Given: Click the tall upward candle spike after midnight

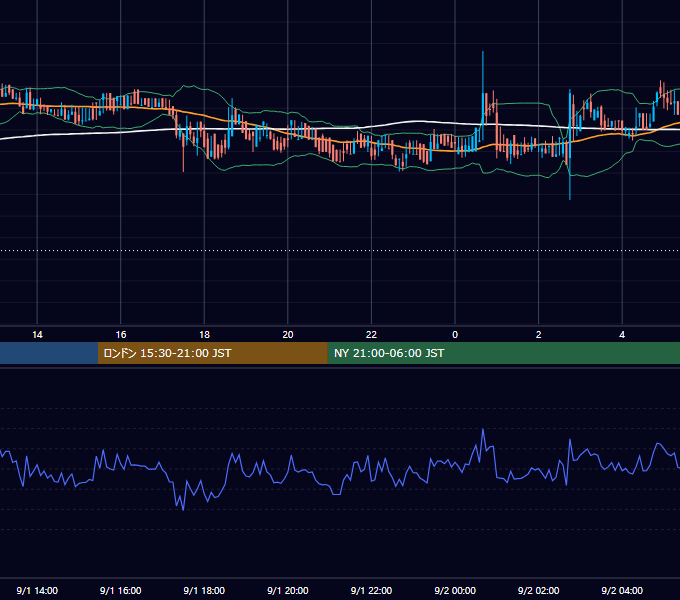Looking at the screenshot, I should 483,95.
